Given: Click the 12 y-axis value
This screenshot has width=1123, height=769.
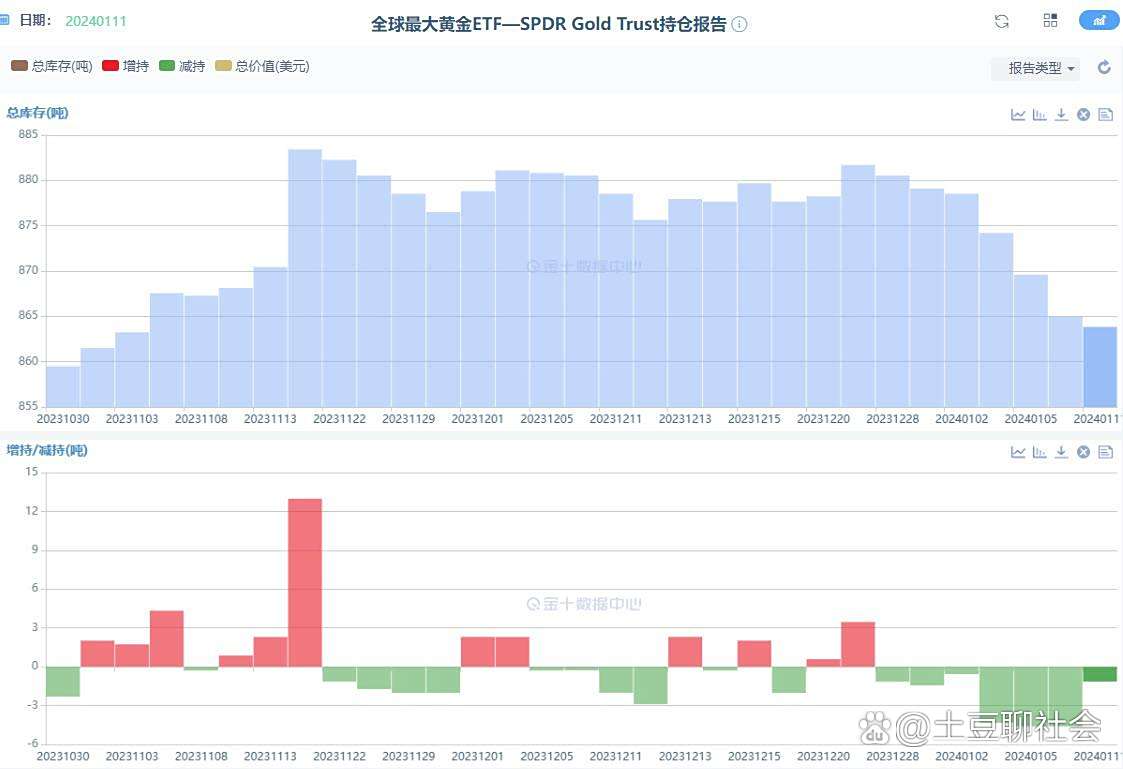Looking at the screenshot, I should pos(32,511).
